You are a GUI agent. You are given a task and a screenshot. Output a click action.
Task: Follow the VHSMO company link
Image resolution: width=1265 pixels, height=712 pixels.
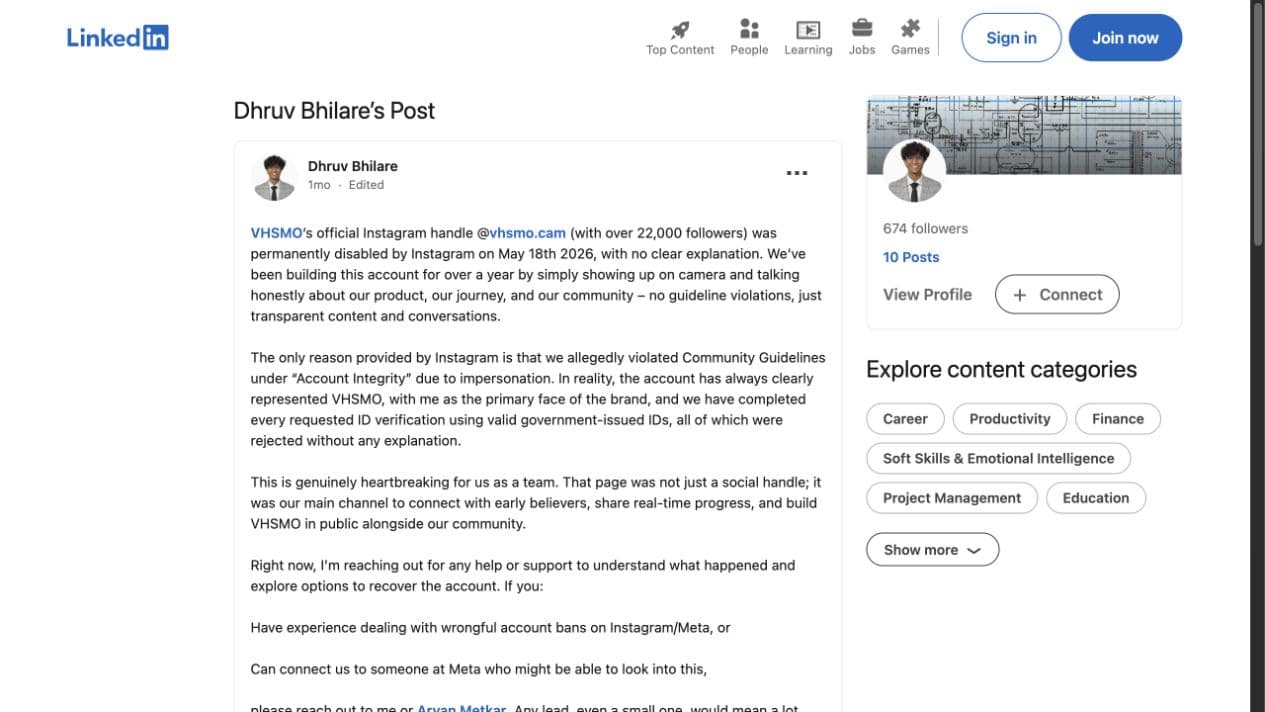[x=276, y=233]
